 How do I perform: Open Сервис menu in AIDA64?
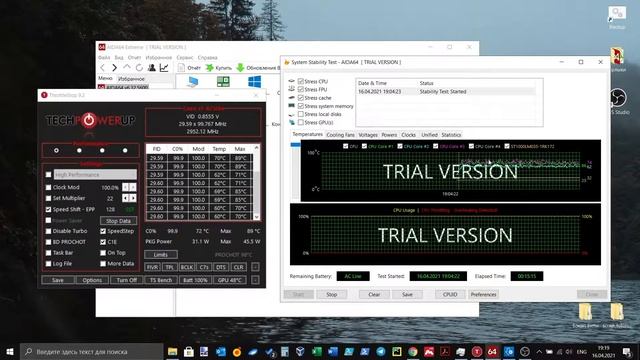point(185,58)
